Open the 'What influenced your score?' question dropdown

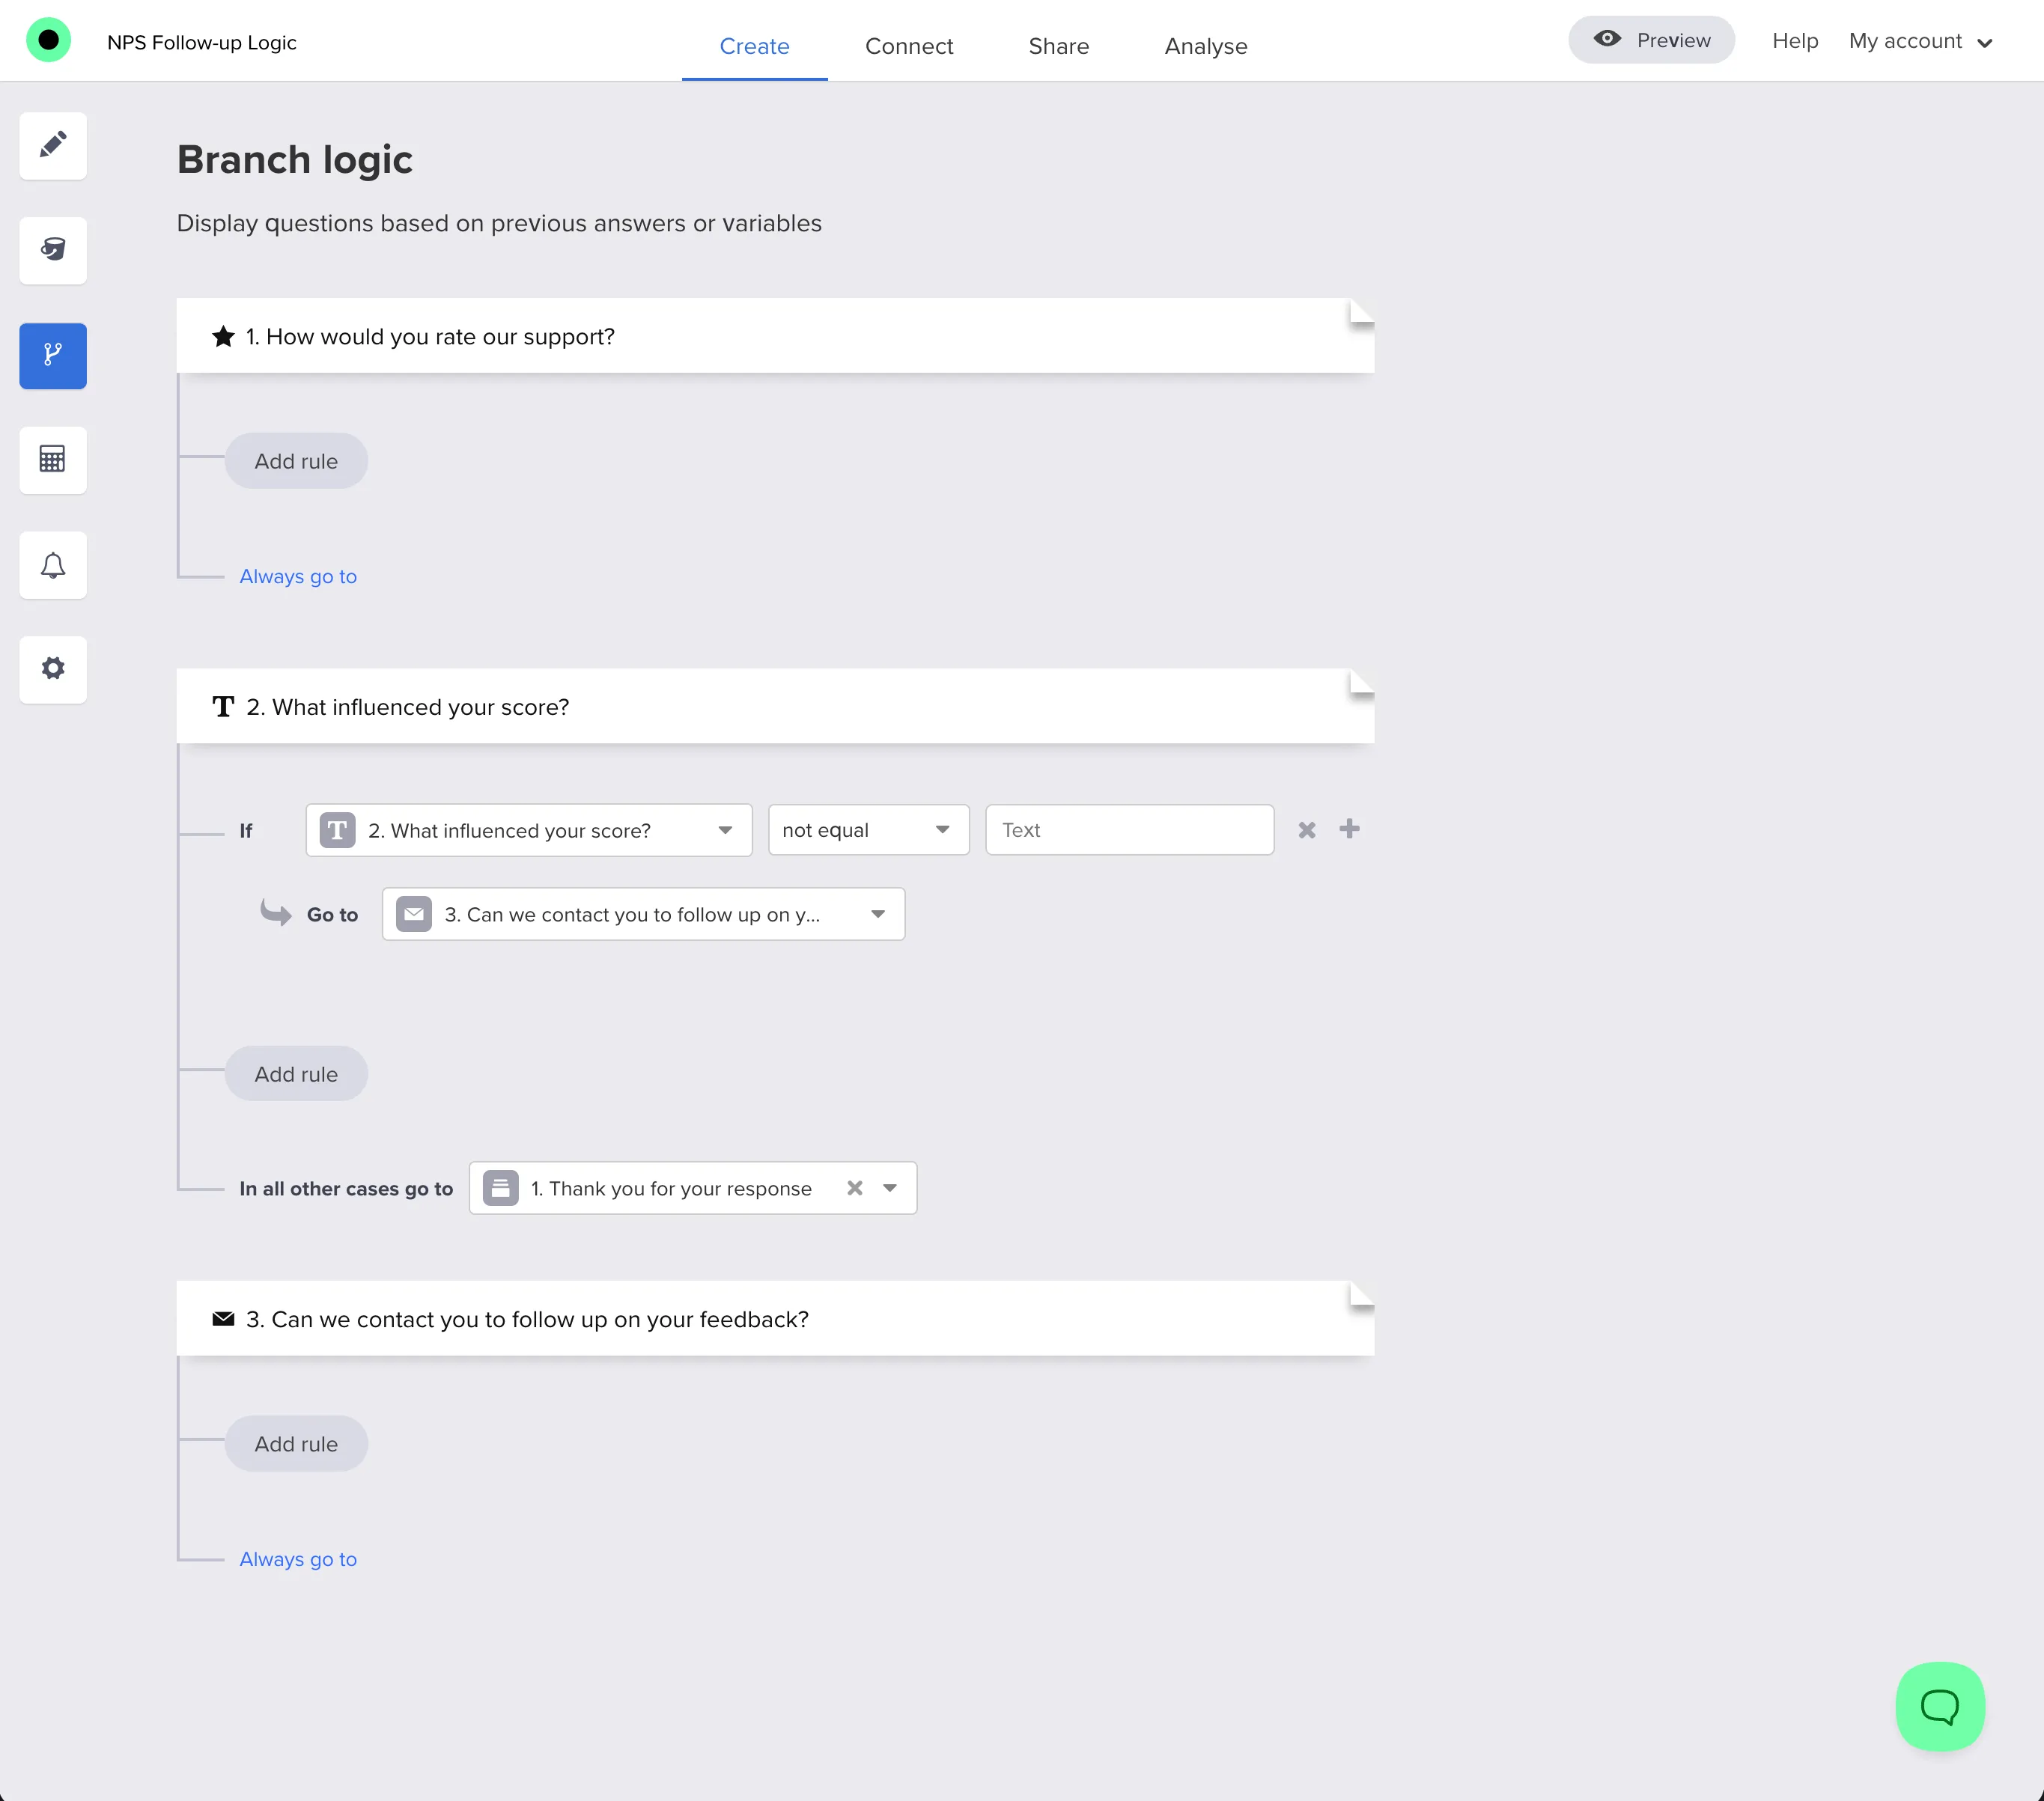[528, 830]
